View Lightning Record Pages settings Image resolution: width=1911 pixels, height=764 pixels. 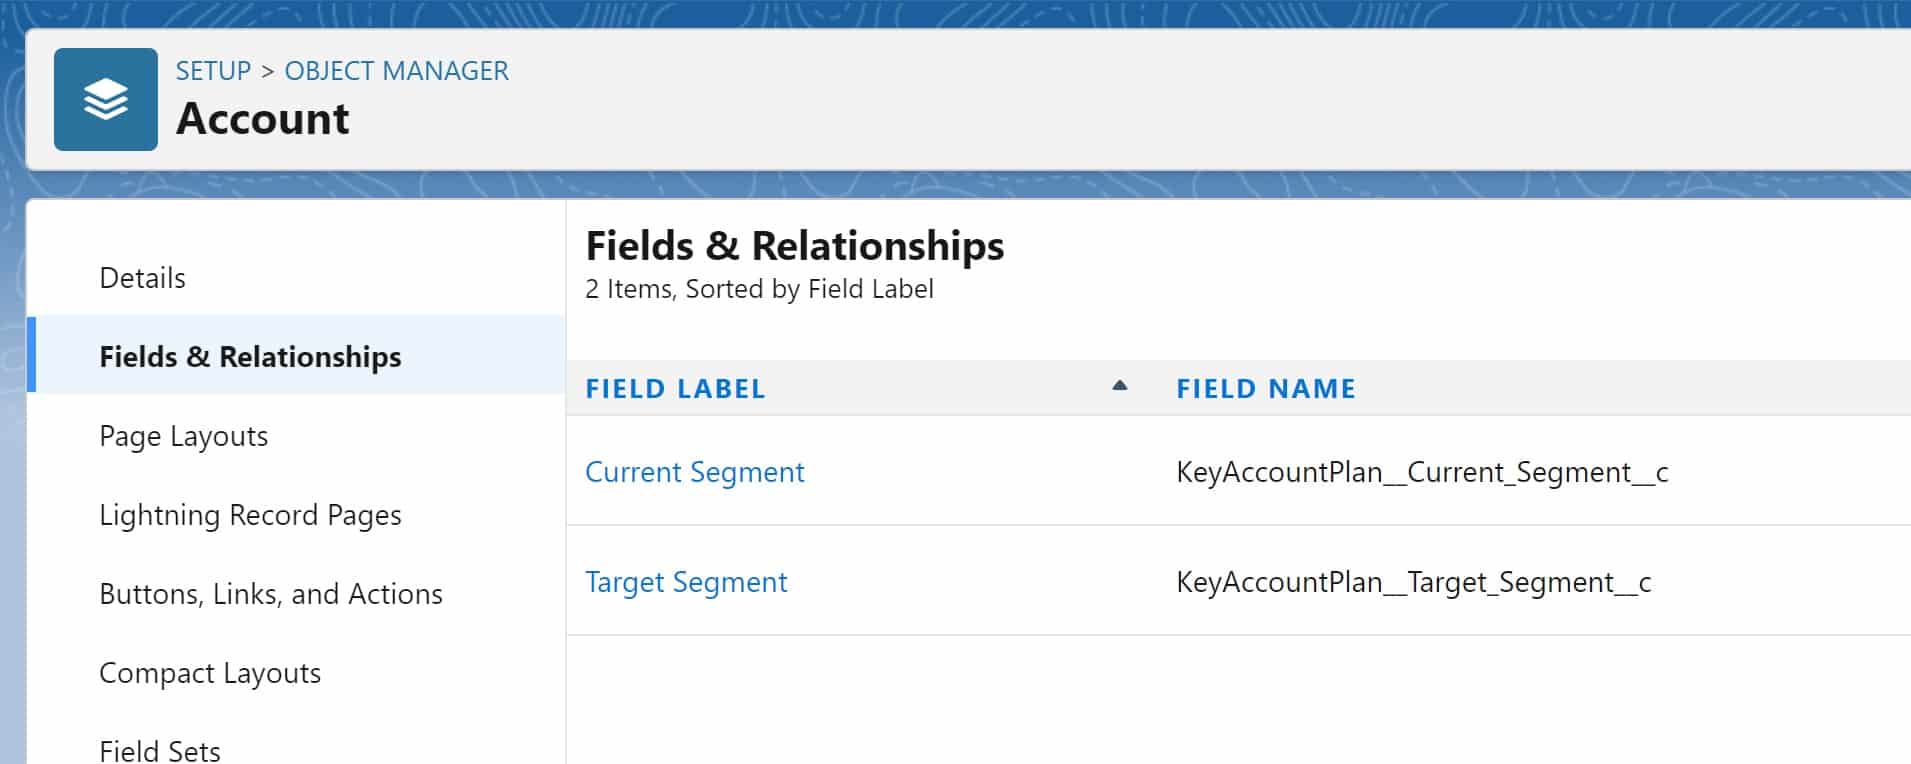250,514
